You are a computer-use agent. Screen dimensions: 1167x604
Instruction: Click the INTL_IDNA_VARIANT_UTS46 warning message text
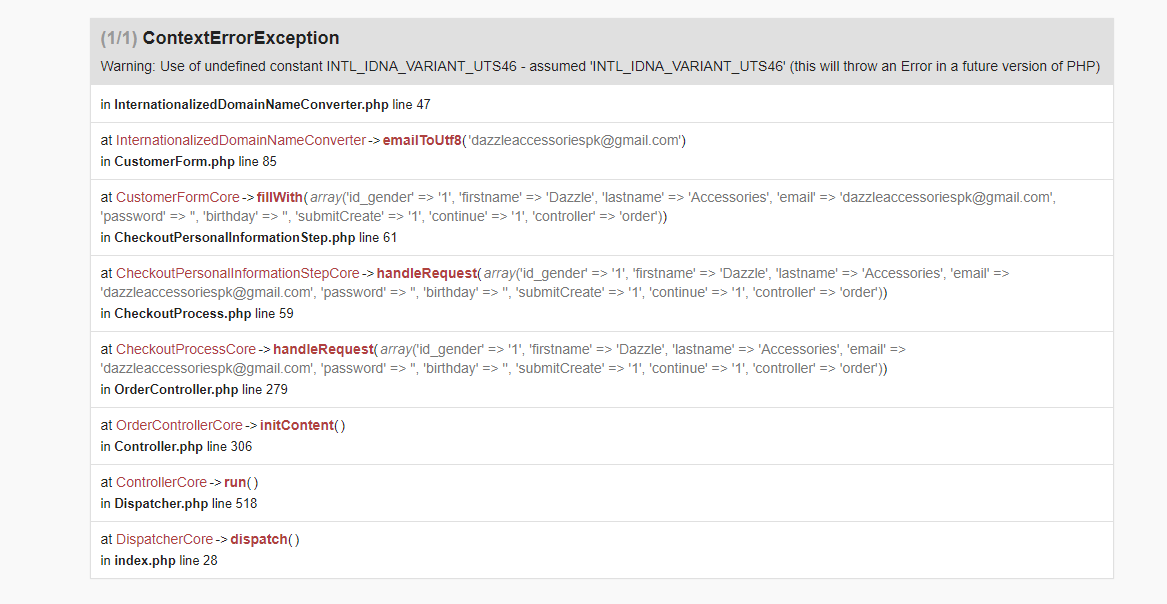[x=600, y=67]
